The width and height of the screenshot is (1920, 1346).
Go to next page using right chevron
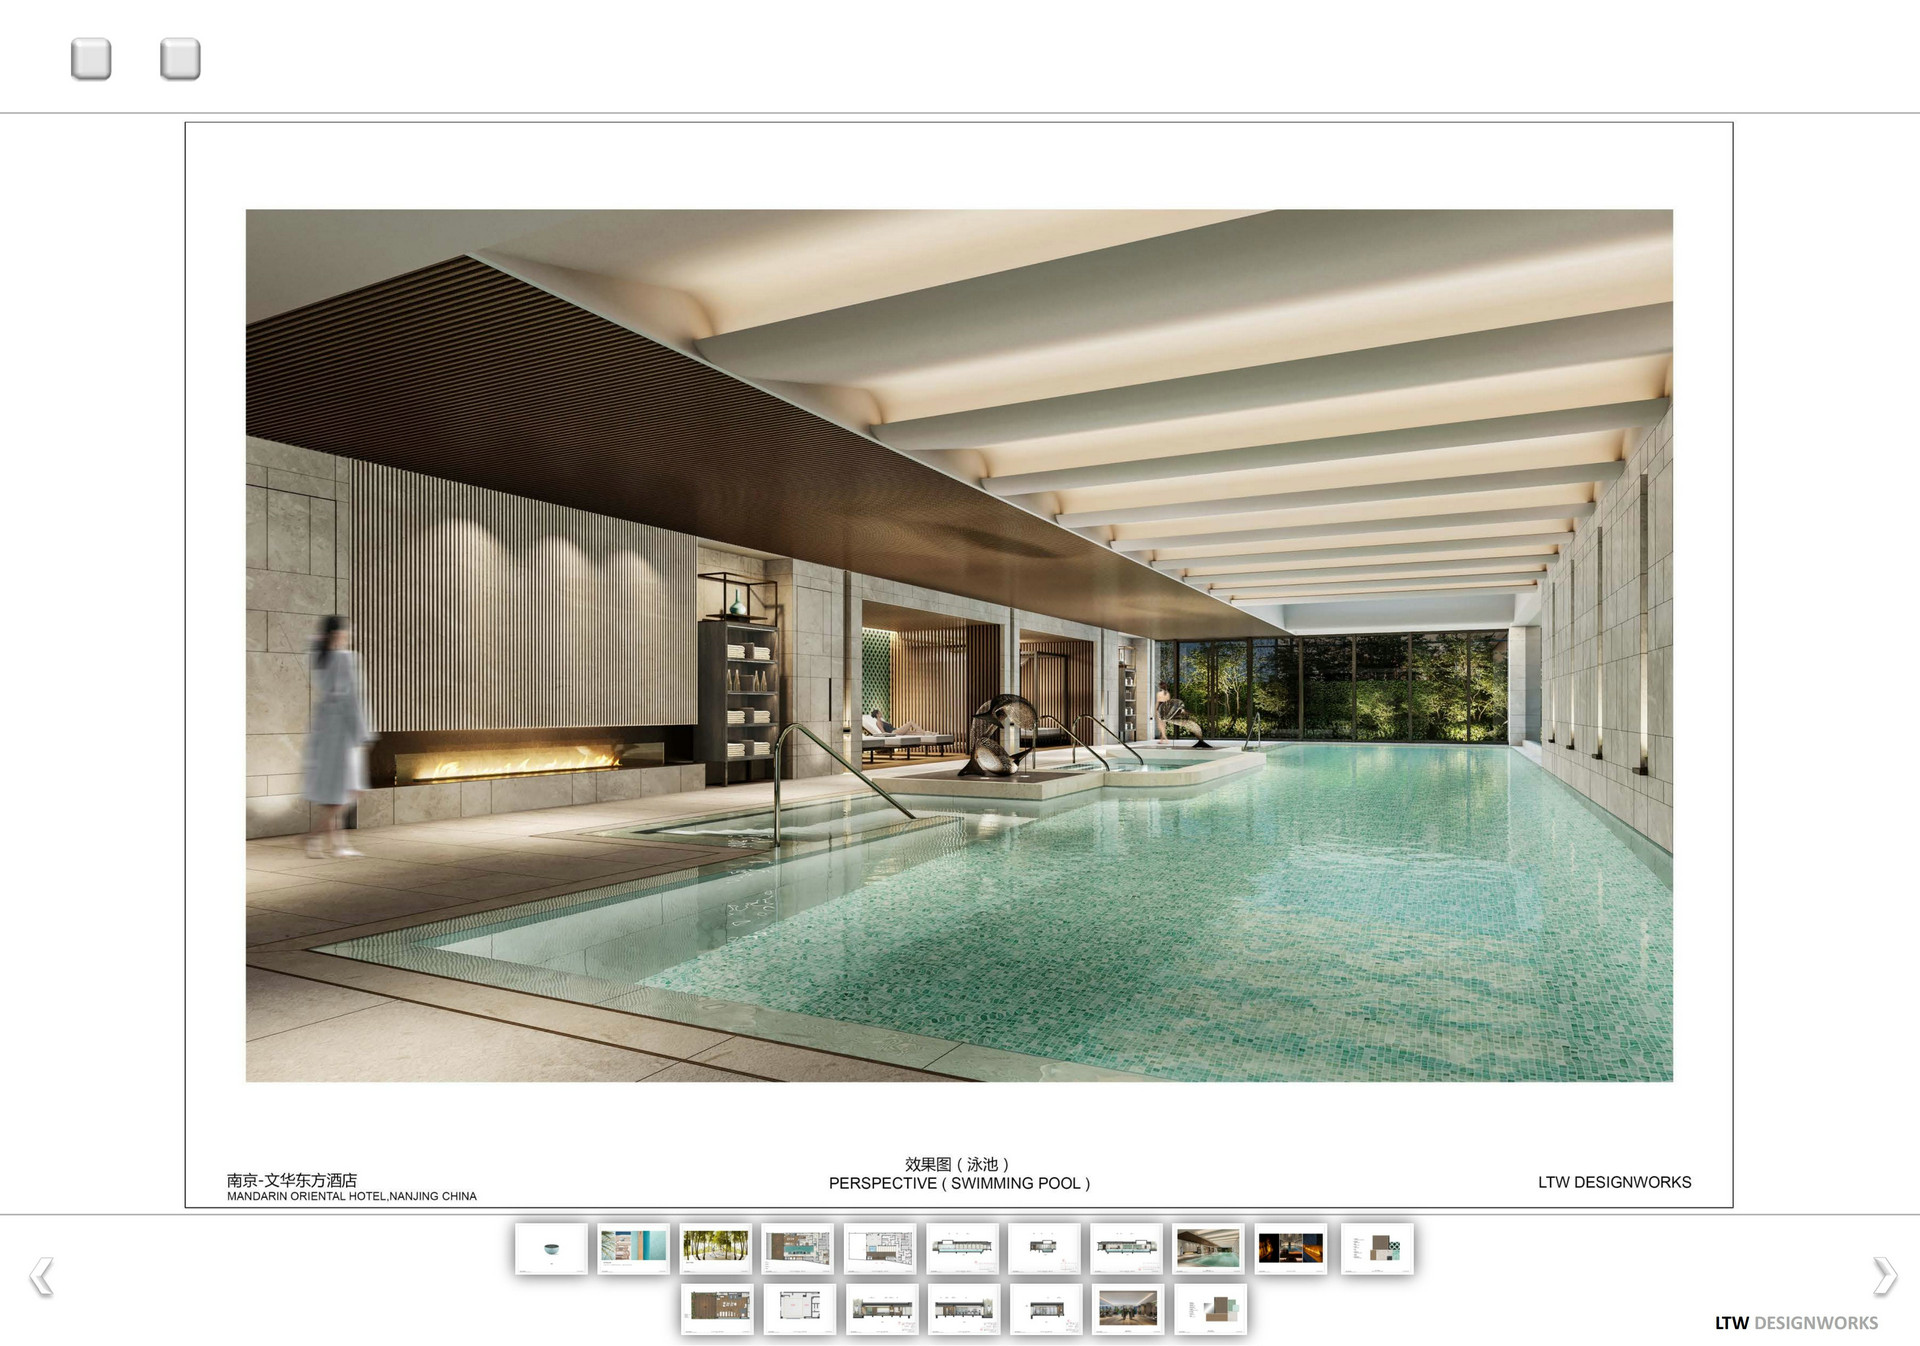point(1884,1275)
